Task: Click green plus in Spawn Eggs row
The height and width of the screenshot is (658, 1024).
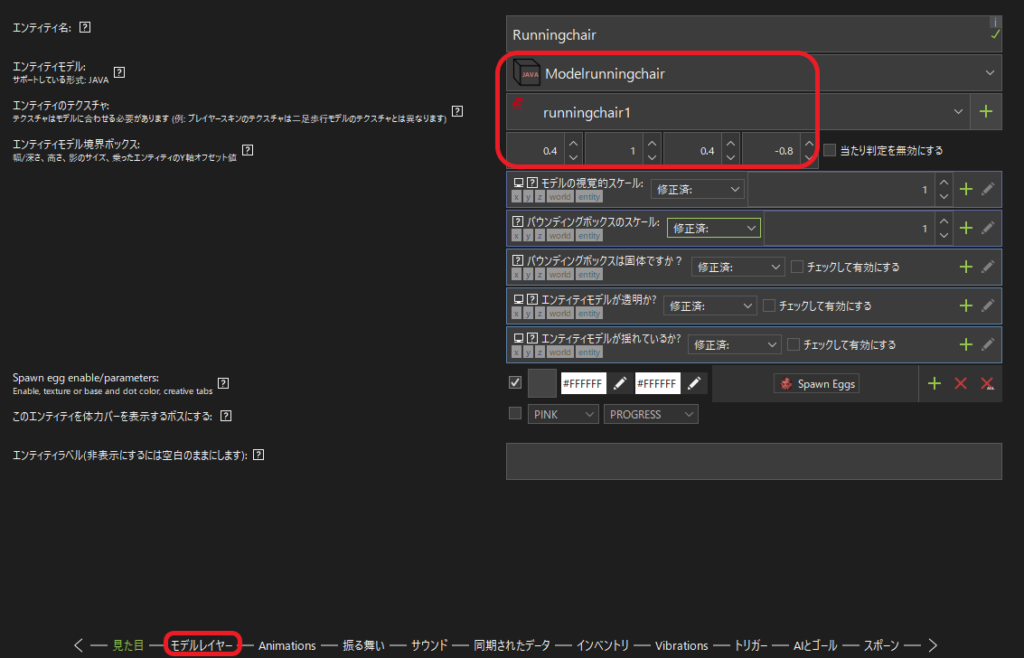Action: click(x=934, y=383)
